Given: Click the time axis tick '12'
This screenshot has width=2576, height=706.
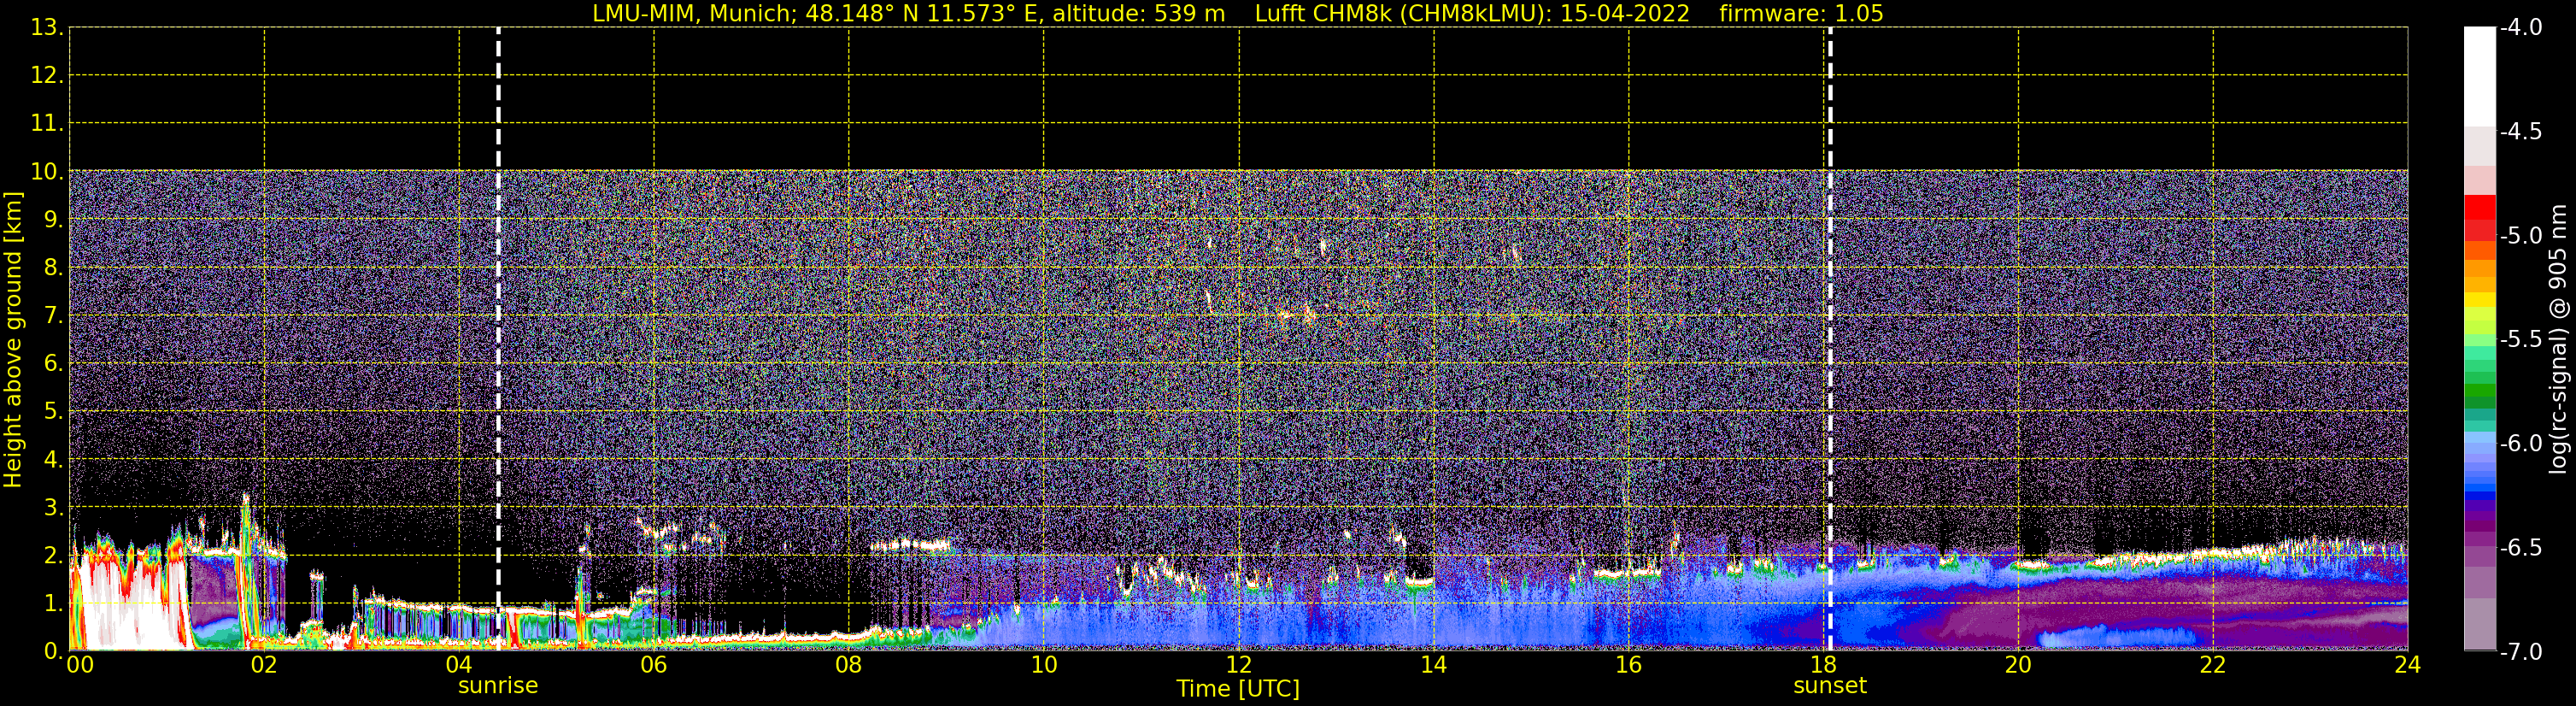Looking at the screenshot, I should (1239, 665).
